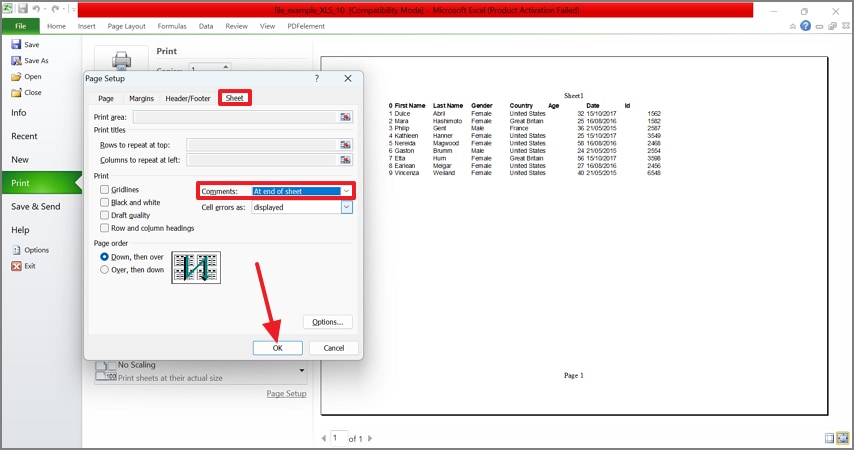This screenshot has height=450, width=854.
Task: Click the Print area range selector icon
Action: tap(345, 117)
